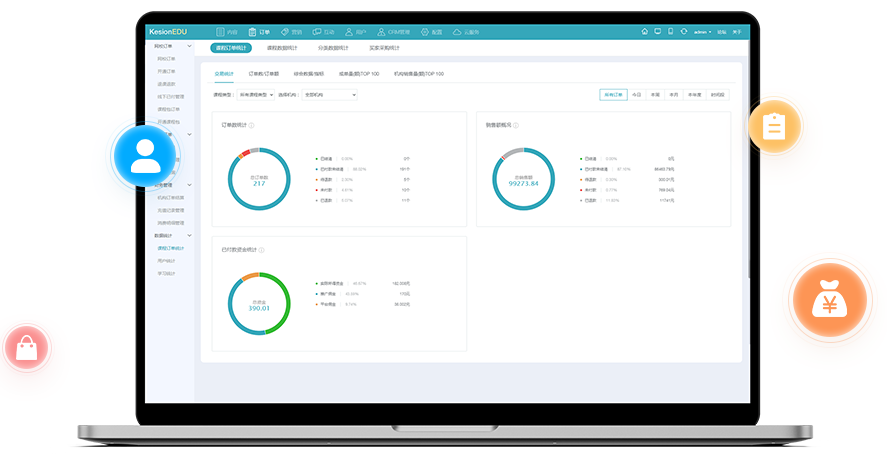This screenshot has width=887, height=457.
Task: Open 用户统计 in the sidebar
Action: tap(165, 260)
